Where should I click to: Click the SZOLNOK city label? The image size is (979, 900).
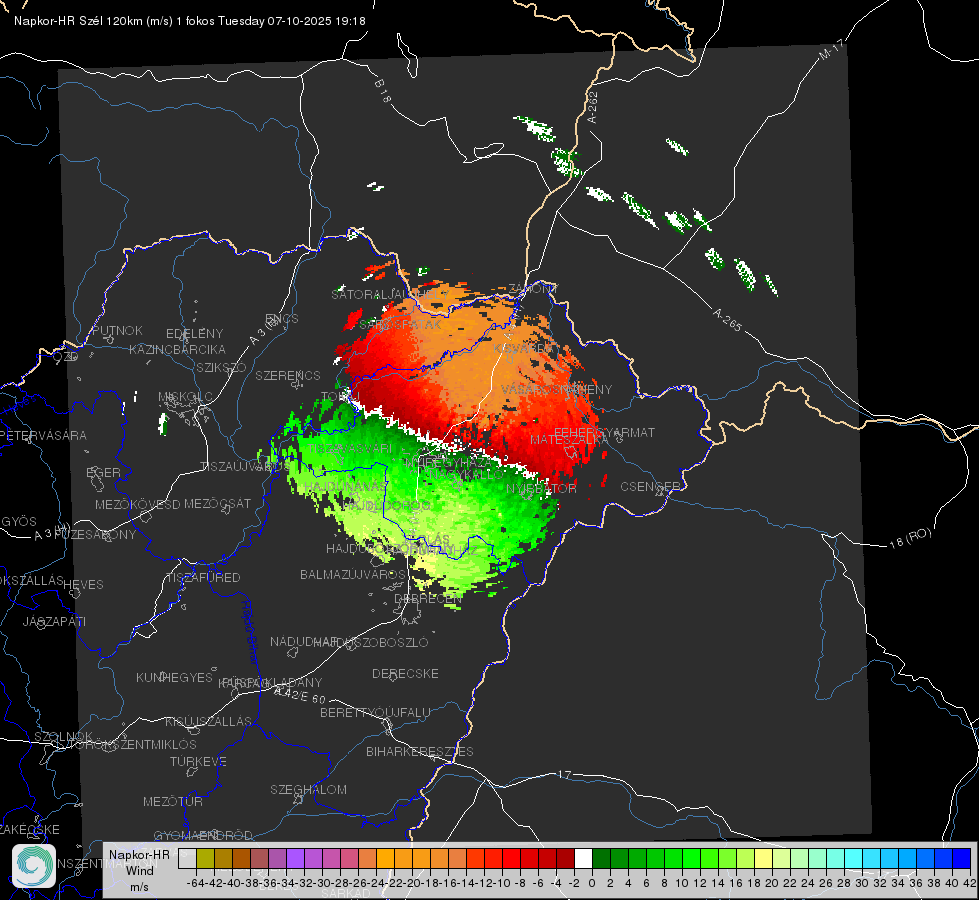pyautogui.click(x=63, y=736)
